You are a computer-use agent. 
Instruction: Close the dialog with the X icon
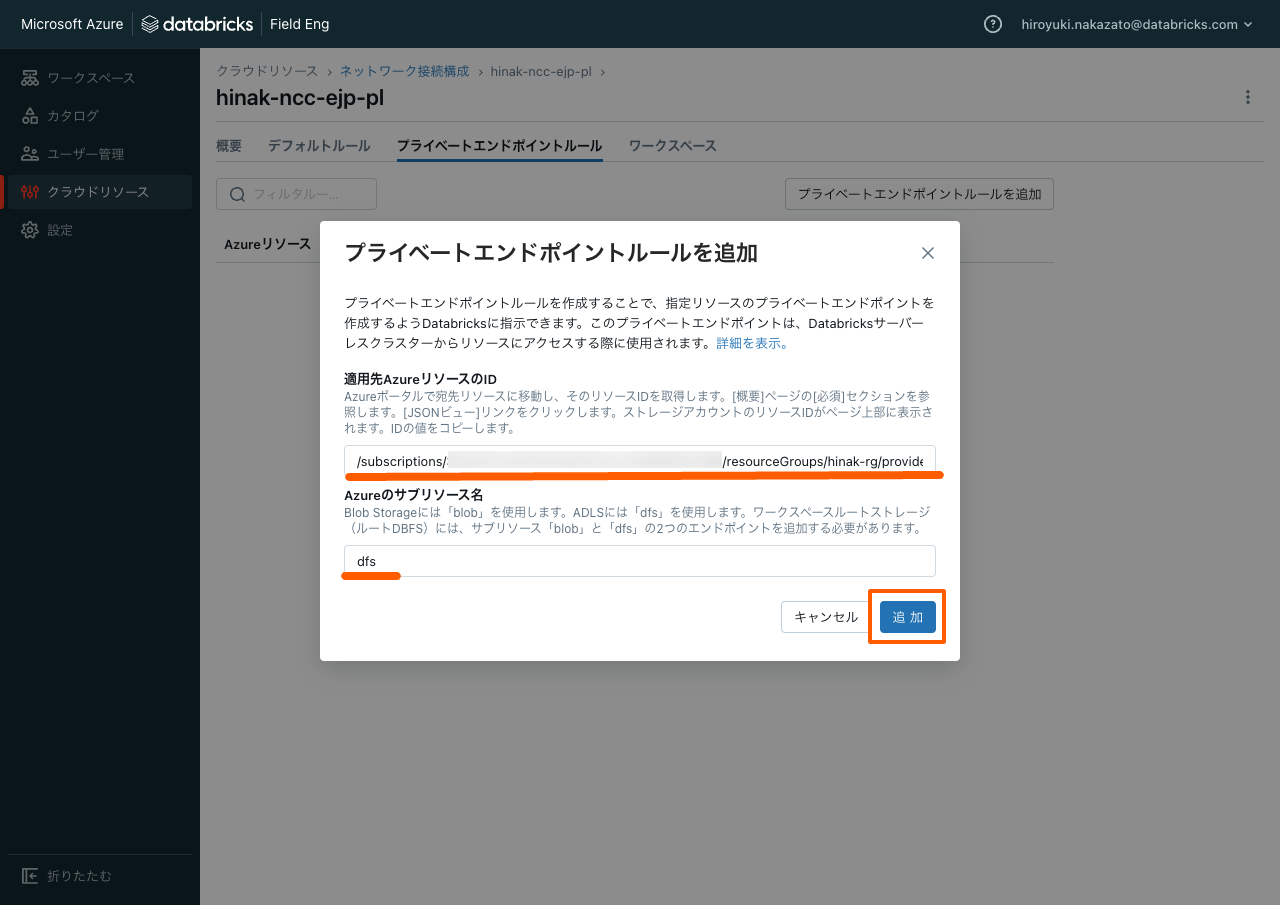[928, 253]
